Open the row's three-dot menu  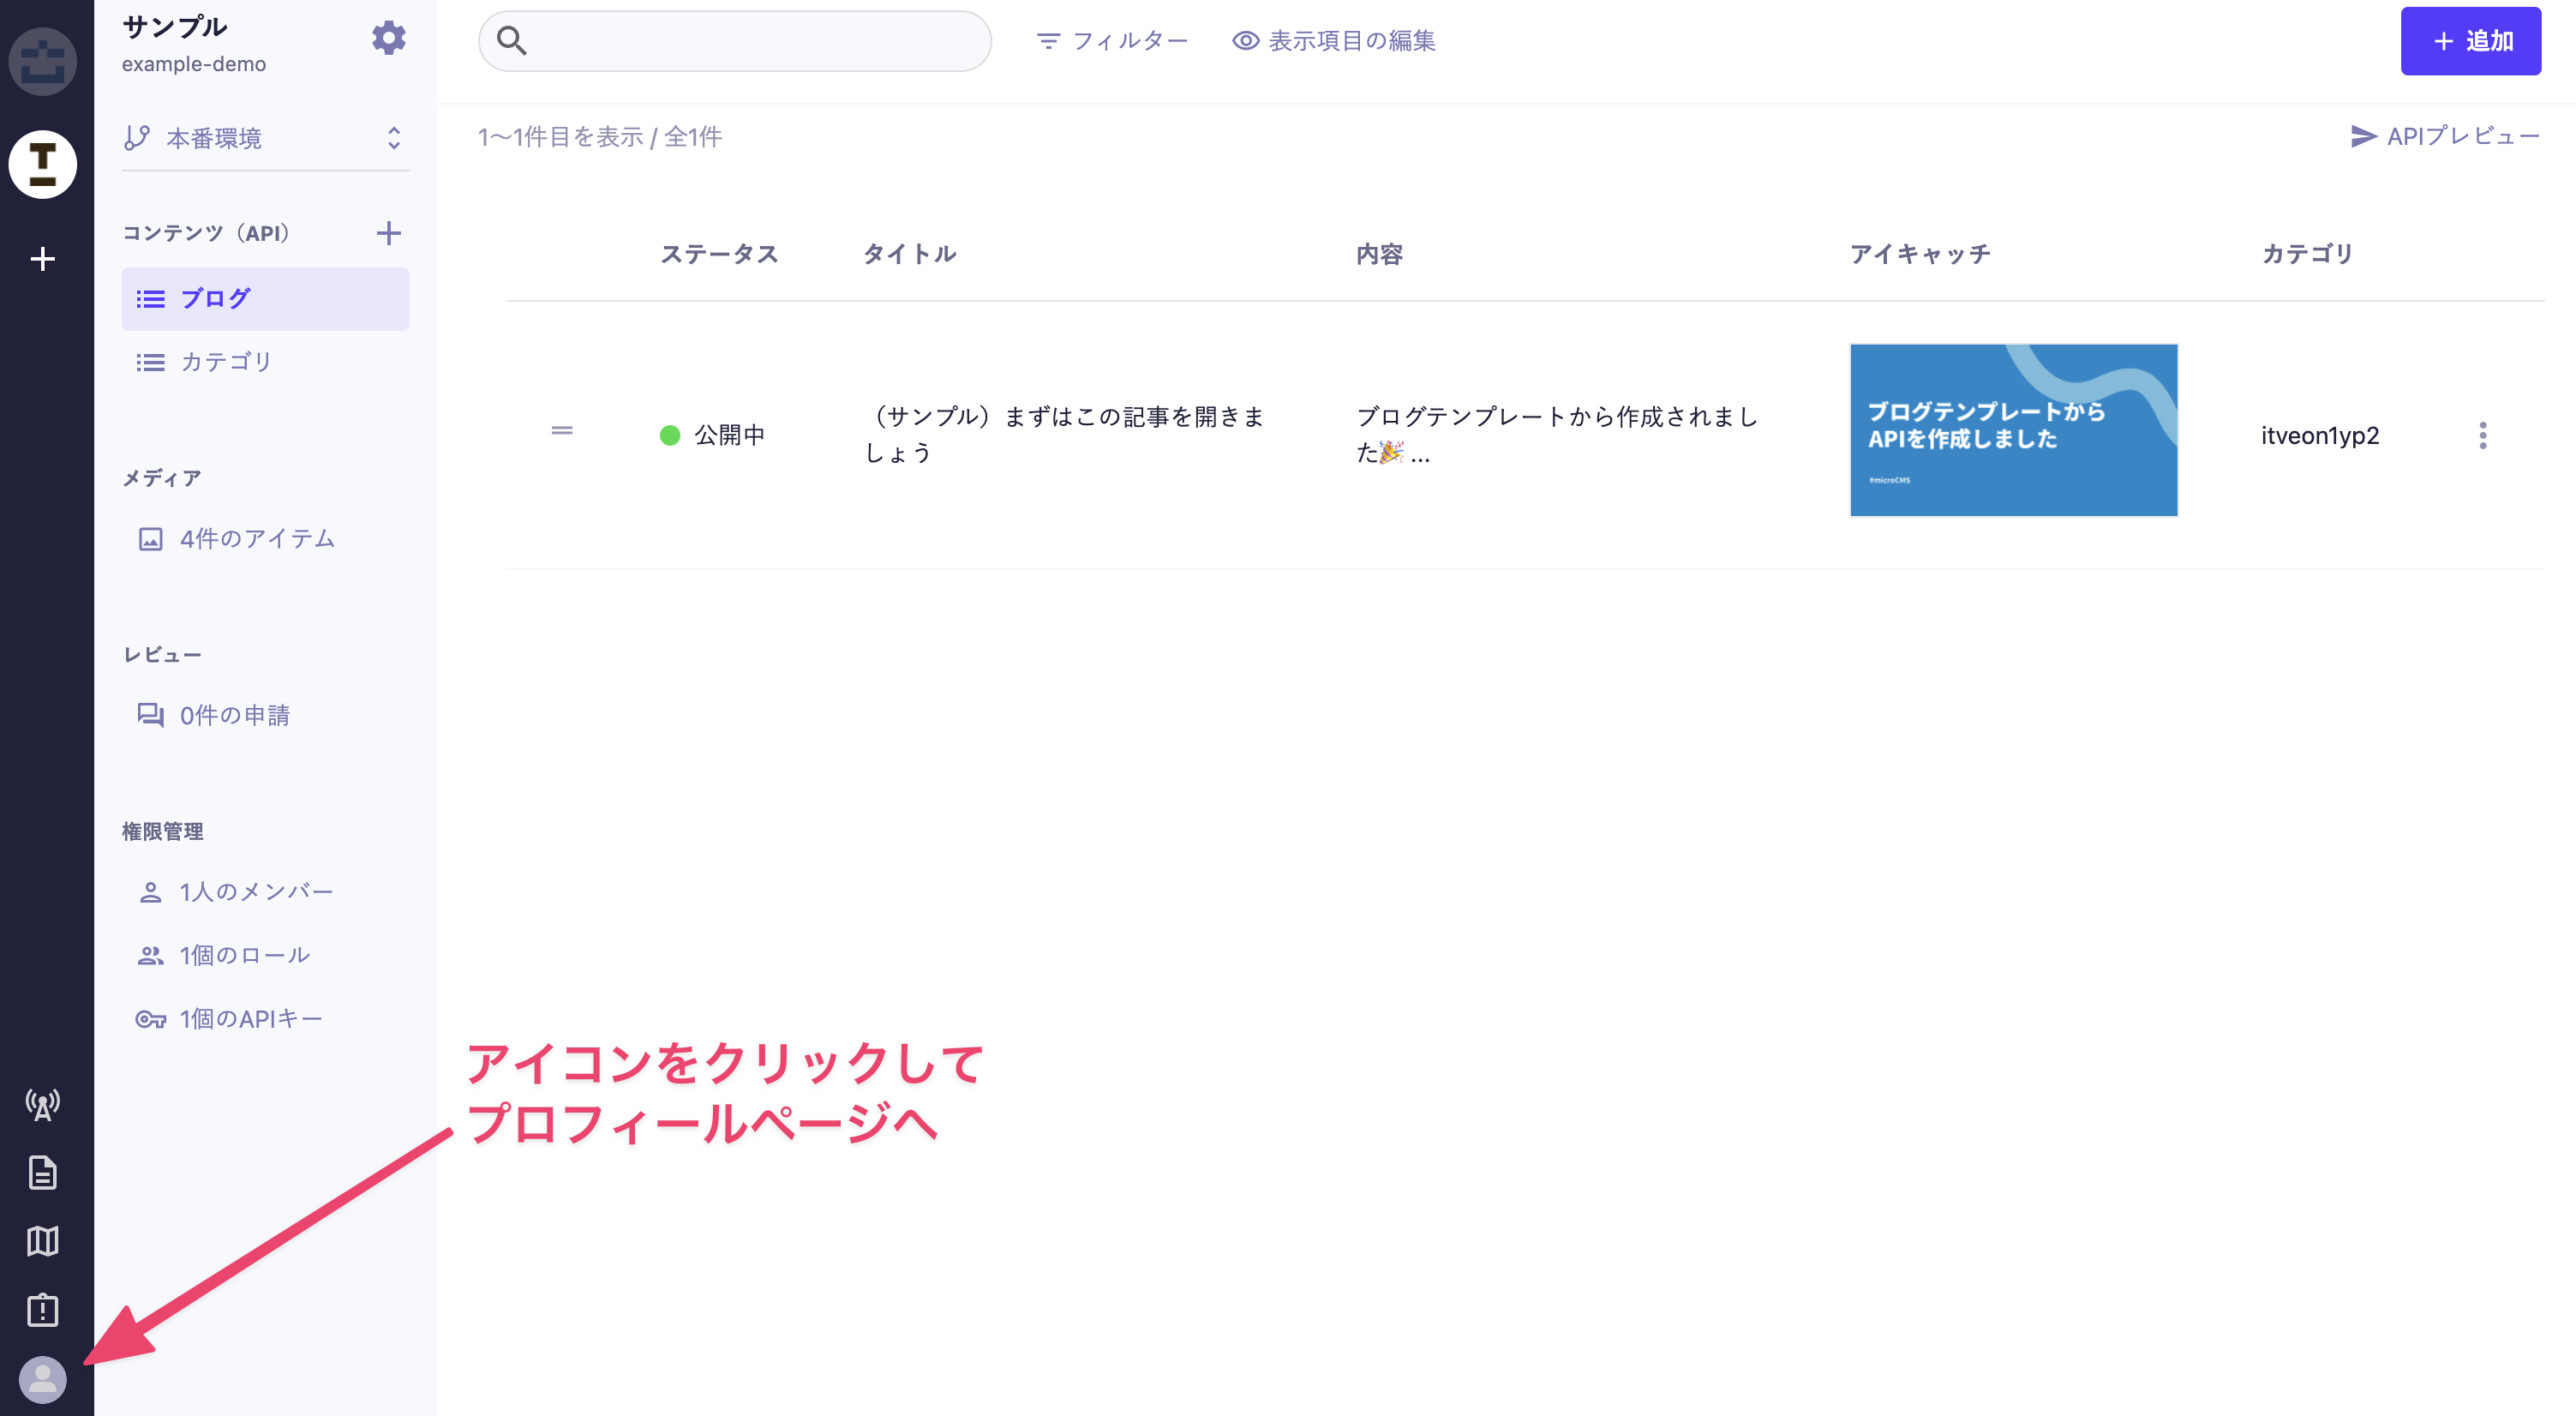click(x=2482, y=435)
